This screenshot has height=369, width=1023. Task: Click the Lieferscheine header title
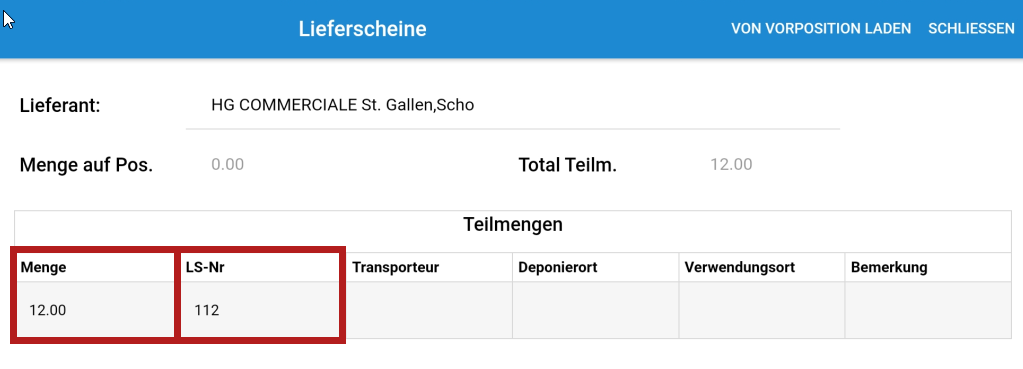pos(363,29)
